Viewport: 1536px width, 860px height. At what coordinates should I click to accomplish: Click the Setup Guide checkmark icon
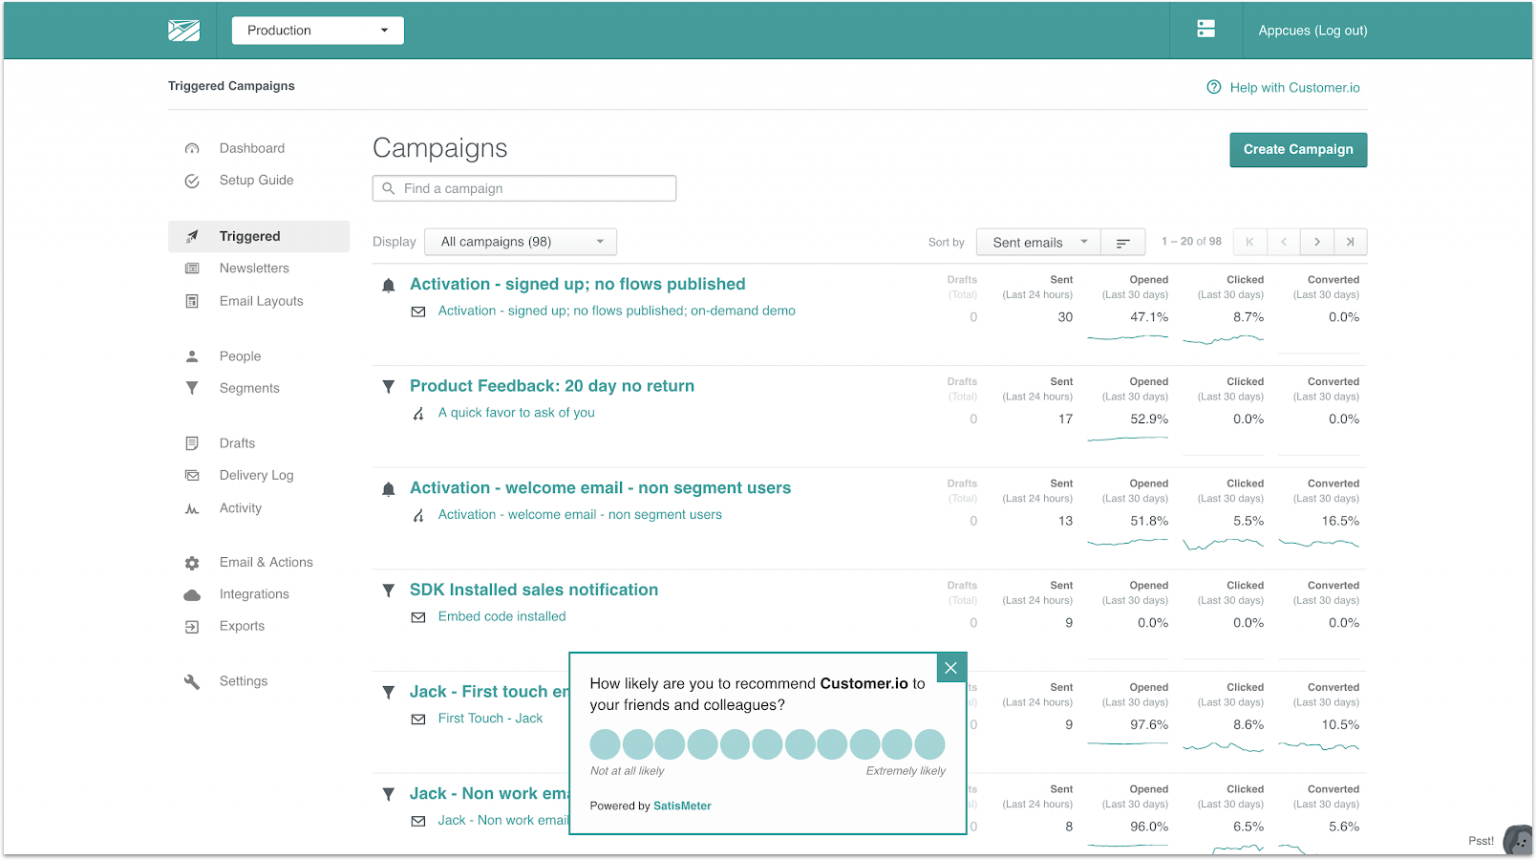click(x=191, y=181)
